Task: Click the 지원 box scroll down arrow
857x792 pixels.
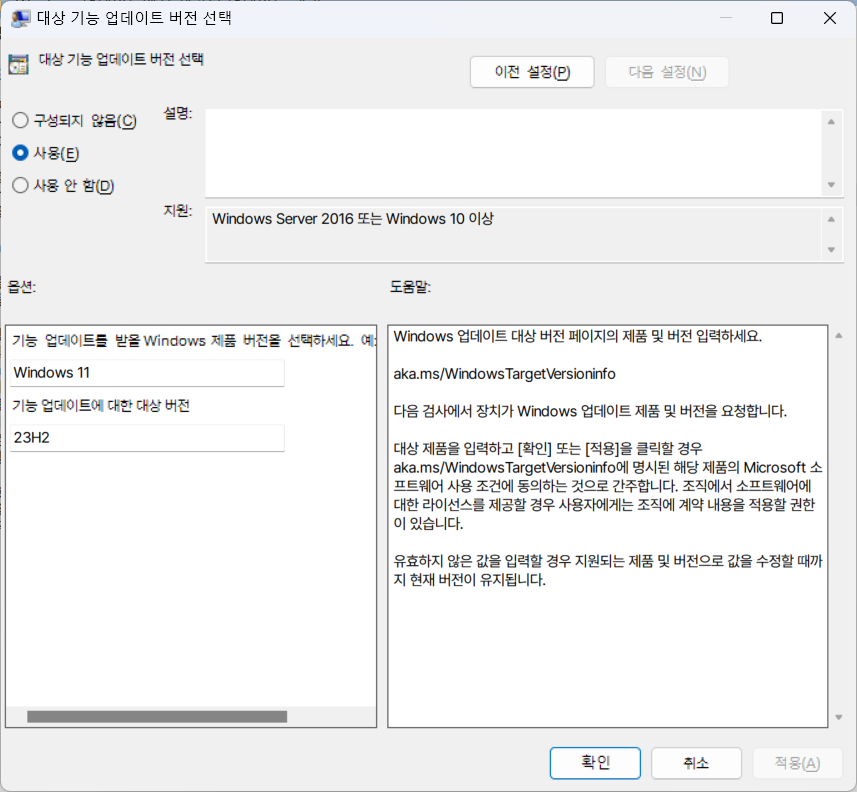Action: tap(831, 250)
